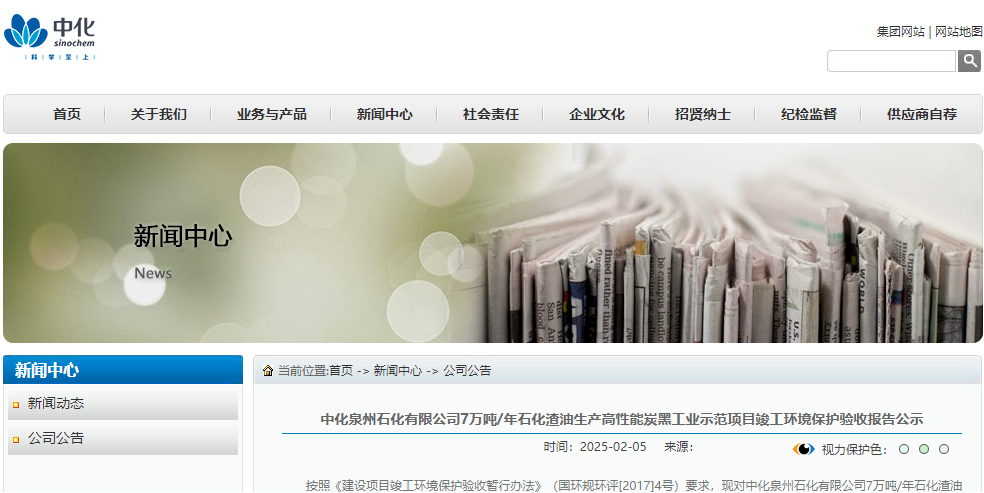The image size is (984, 493).
Task: Click the bullet icon beside 新闻动态
Action: coord(16,404)
